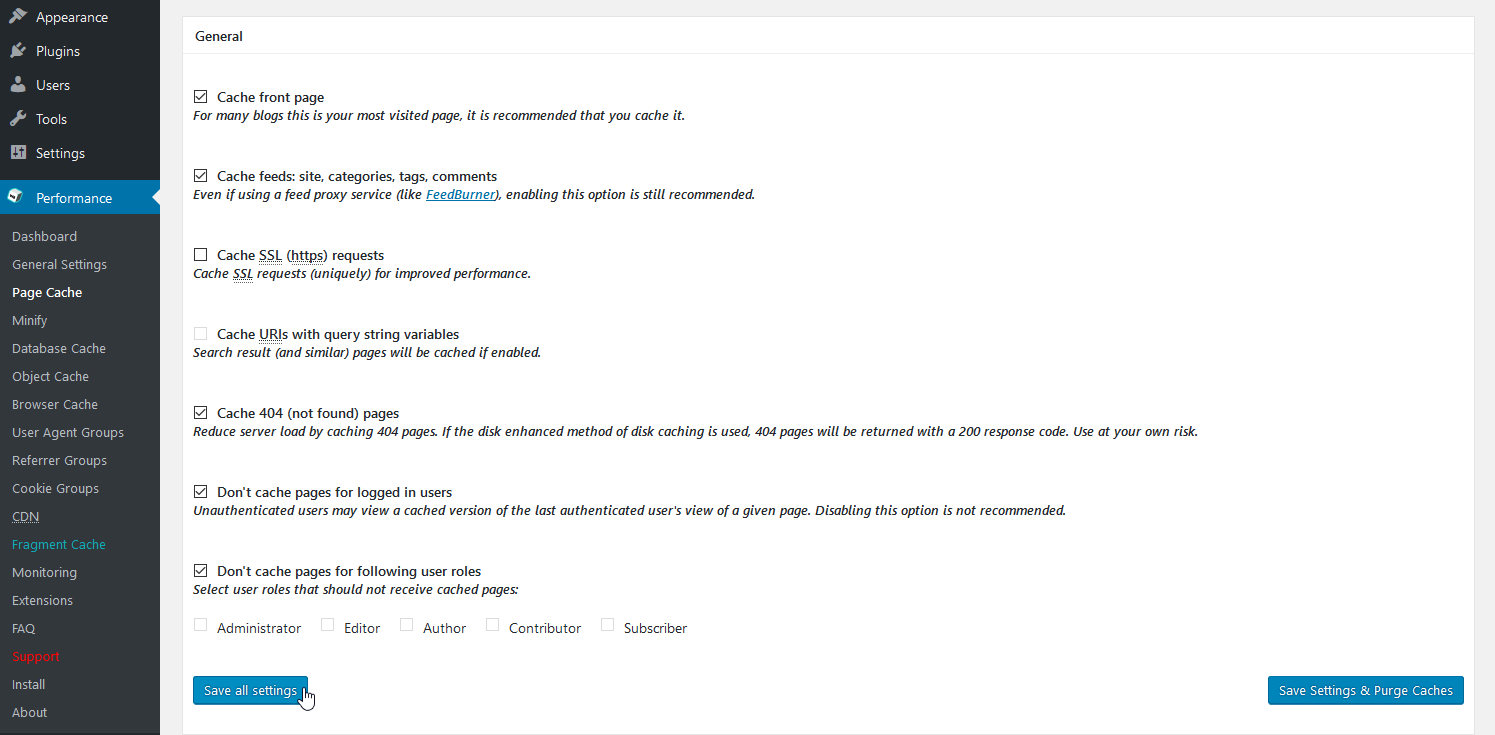Uncheck the Cache front page checkbox

(201, 97)
